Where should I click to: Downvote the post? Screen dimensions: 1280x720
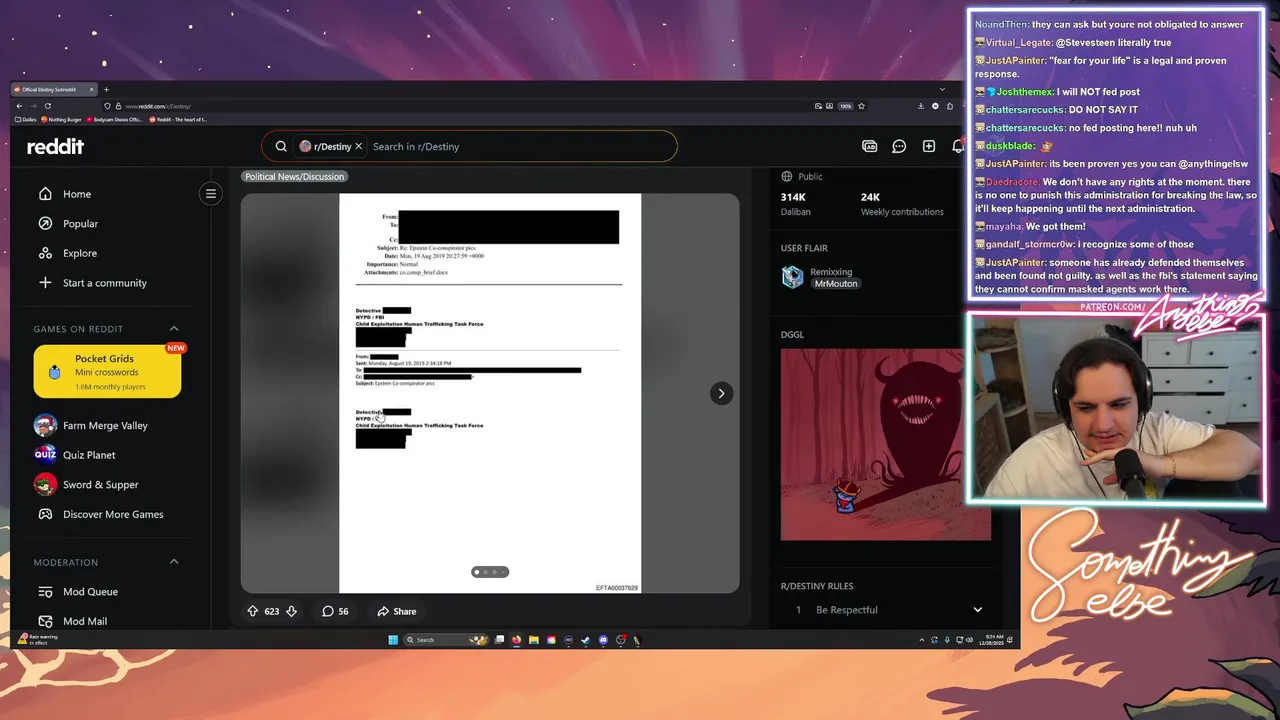click(x=291, y=611)
